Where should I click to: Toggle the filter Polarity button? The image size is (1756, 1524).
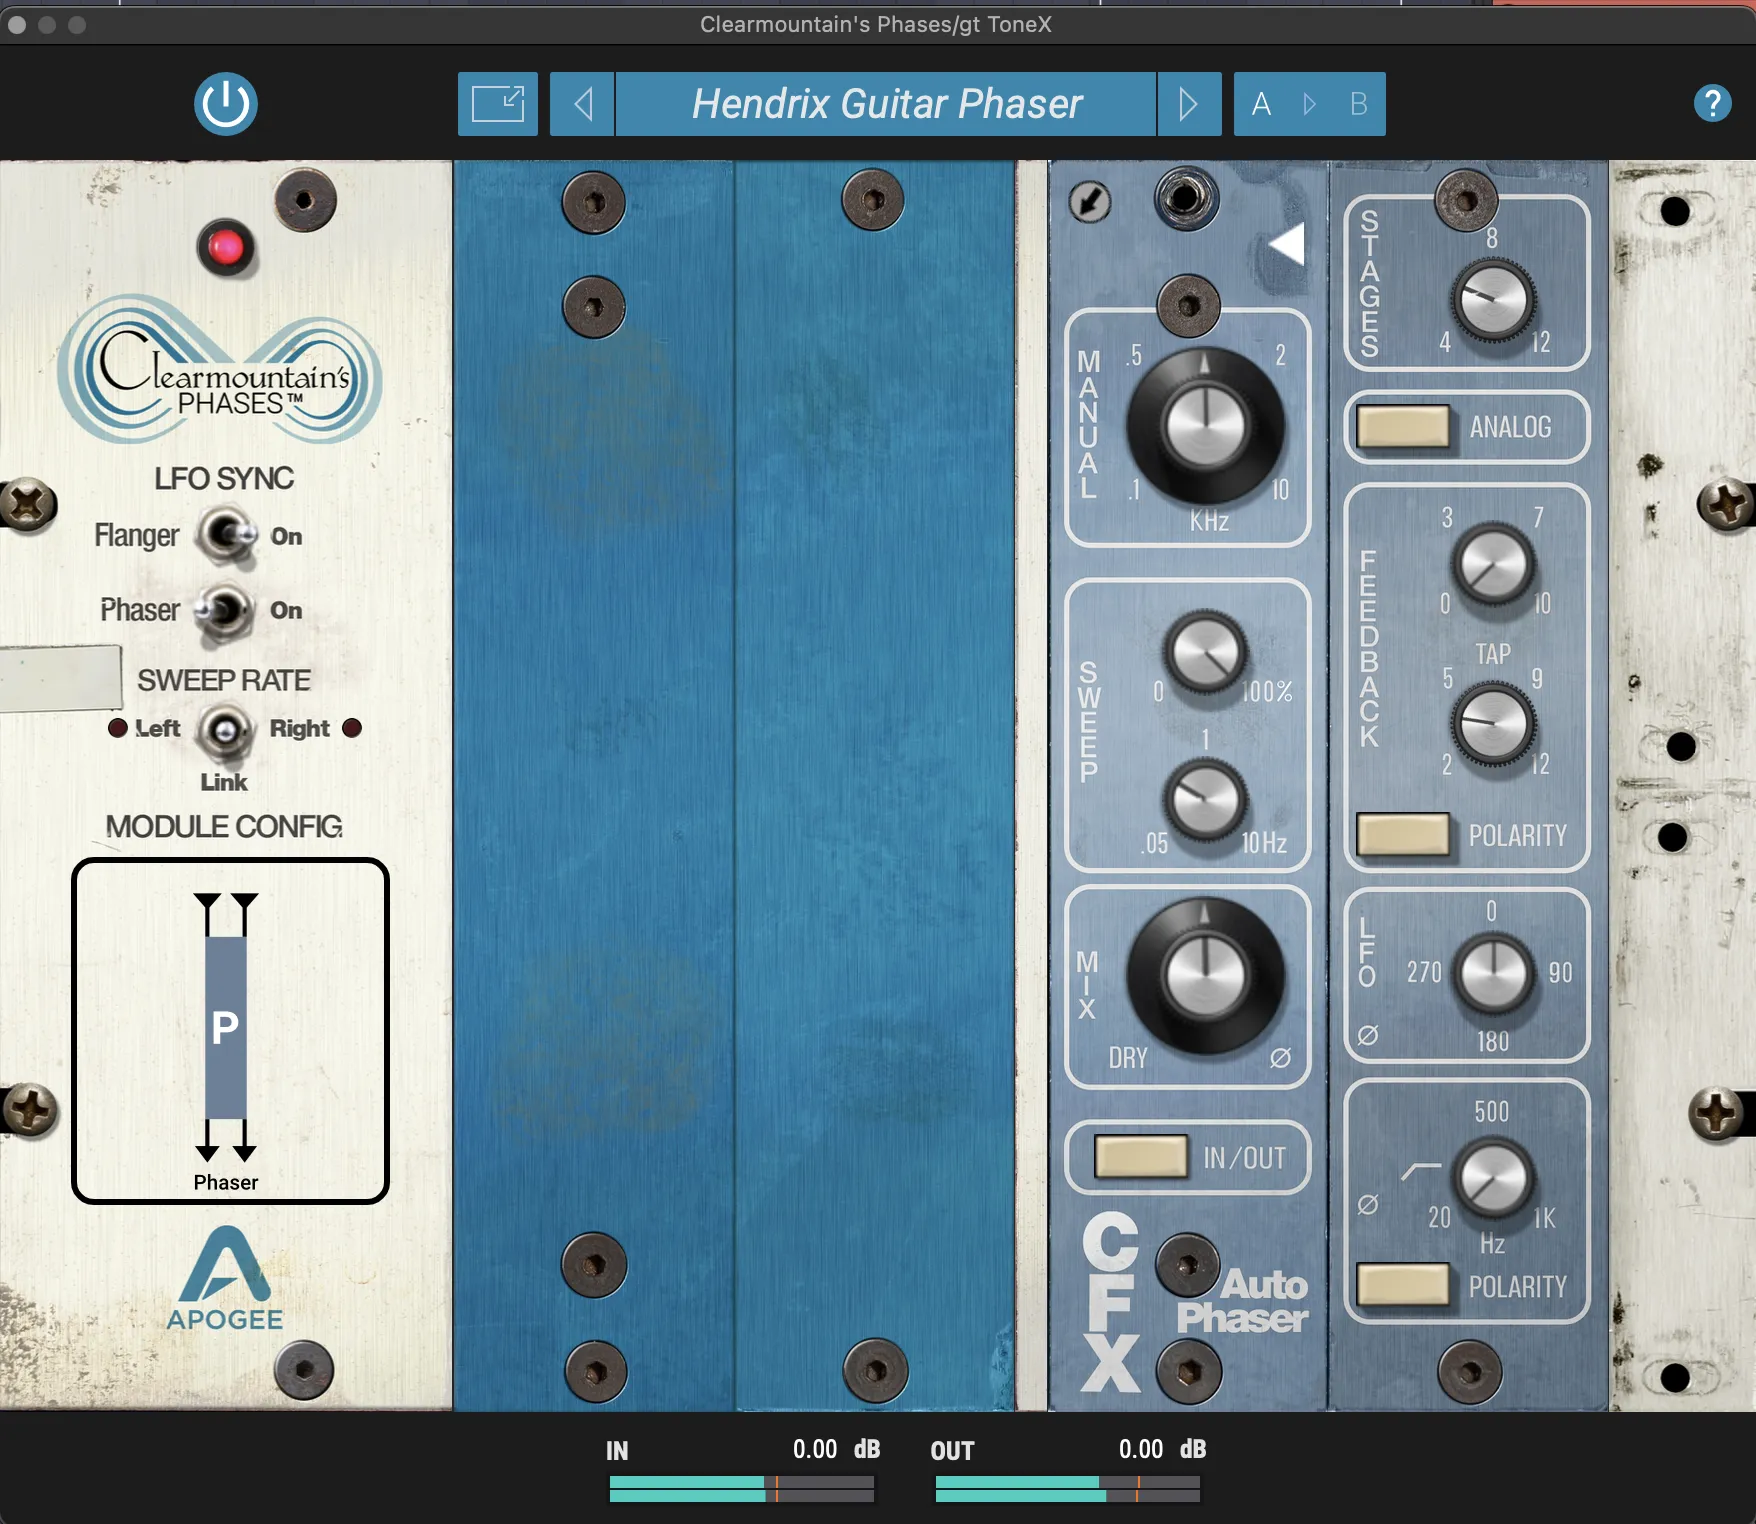(1403, 1285)
